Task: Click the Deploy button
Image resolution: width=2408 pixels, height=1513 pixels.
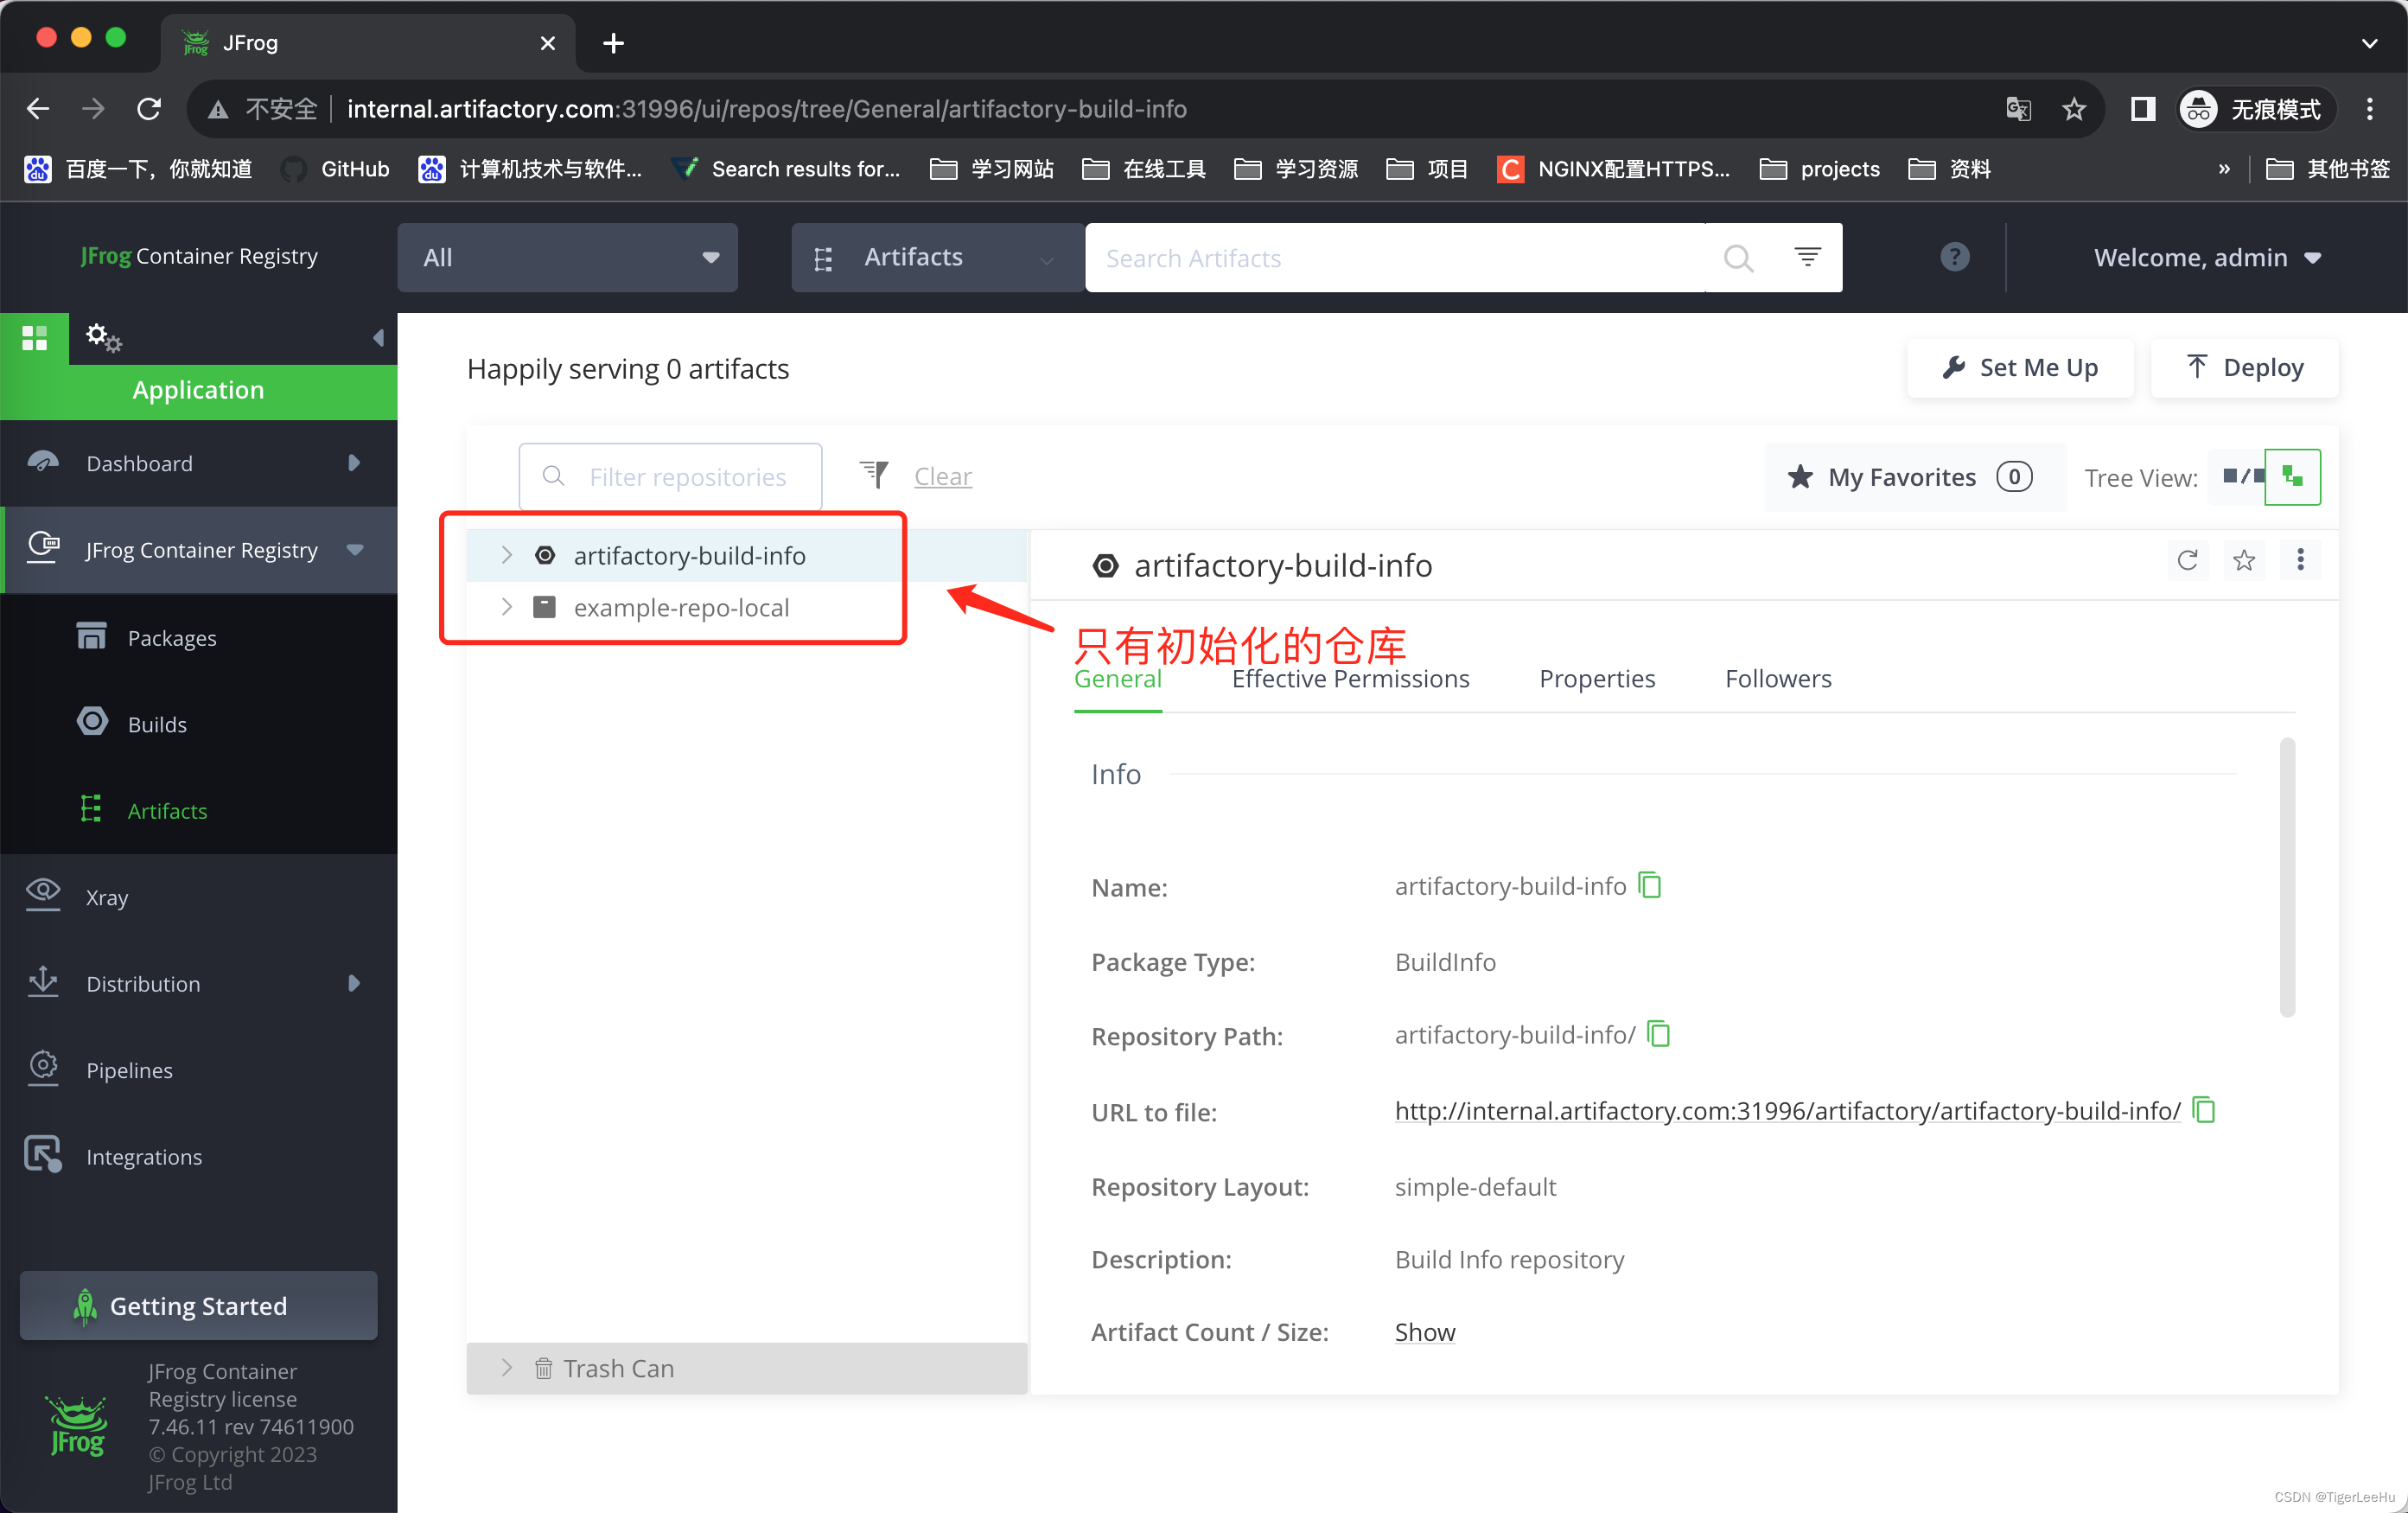Action: (2244, 368)
